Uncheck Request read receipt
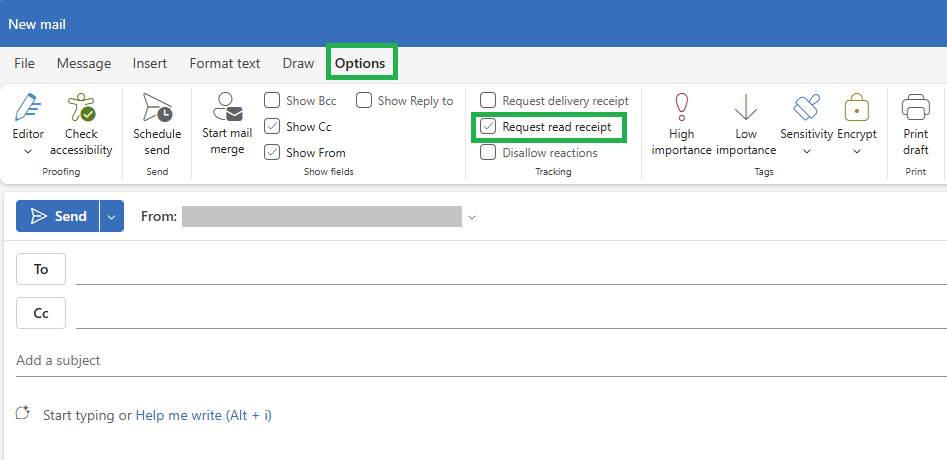This screenshot has width=947, height=460. 488,126
